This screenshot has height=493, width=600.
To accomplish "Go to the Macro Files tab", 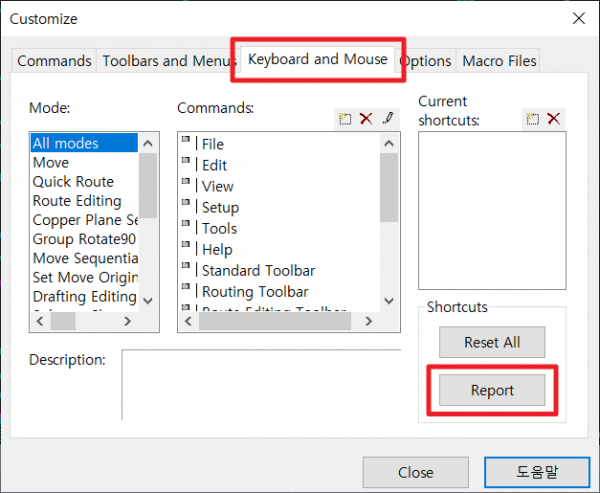I will (x=499, y=61).
